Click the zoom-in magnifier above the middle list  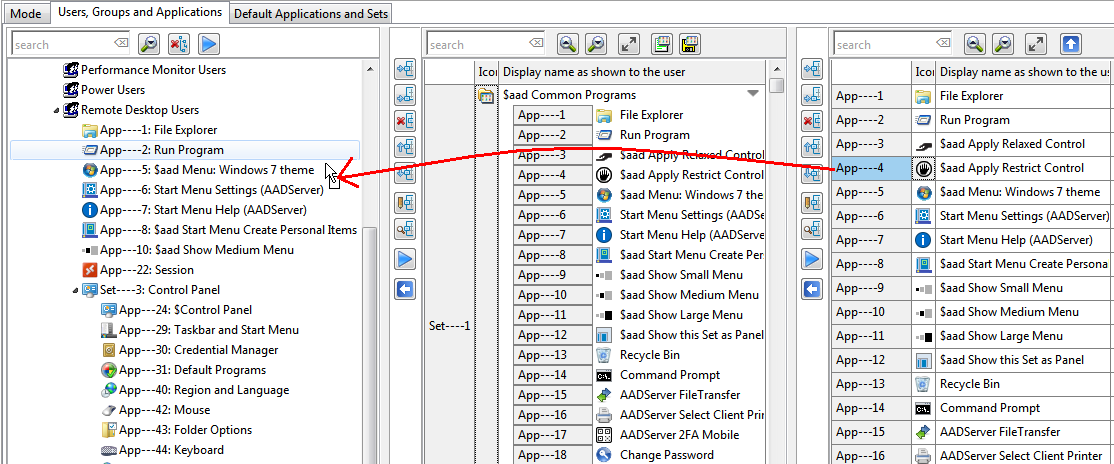568,44
